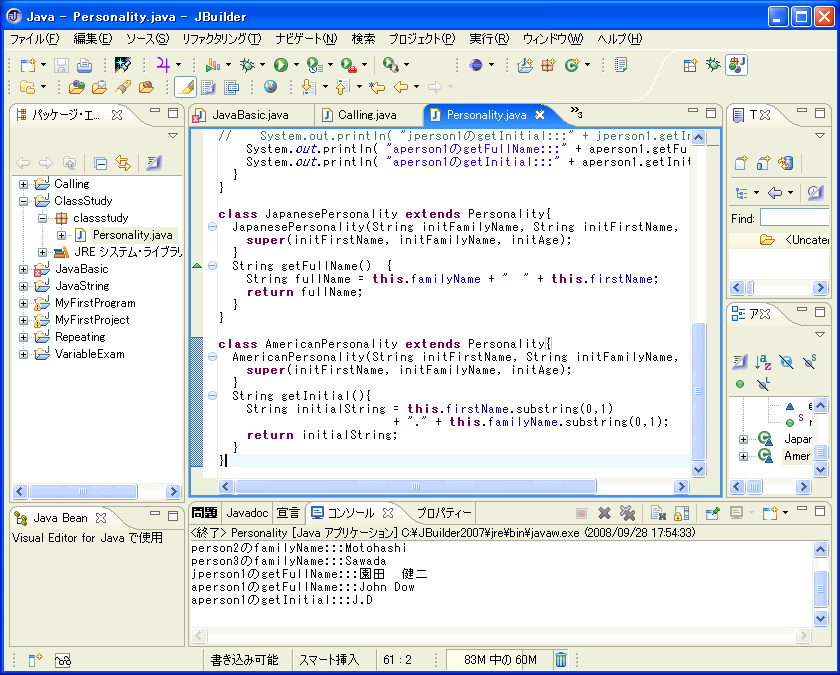Run garbage collection via trash can icon
Viewport: 840px width, 675px height.
(x=561, y=660)
